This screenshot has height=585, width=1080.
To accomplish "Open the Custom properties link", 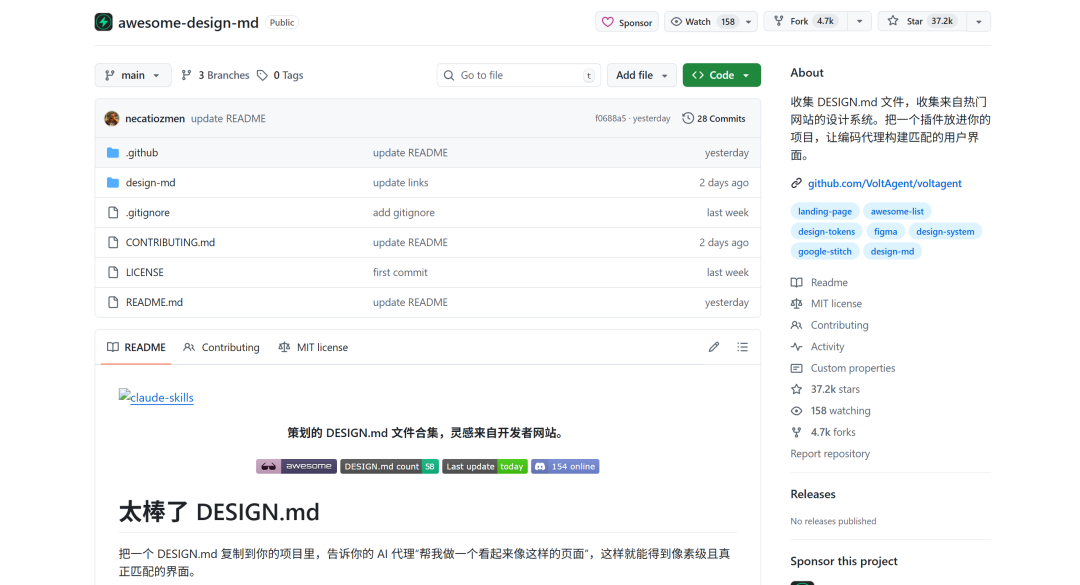I will (x=843, y=368).
